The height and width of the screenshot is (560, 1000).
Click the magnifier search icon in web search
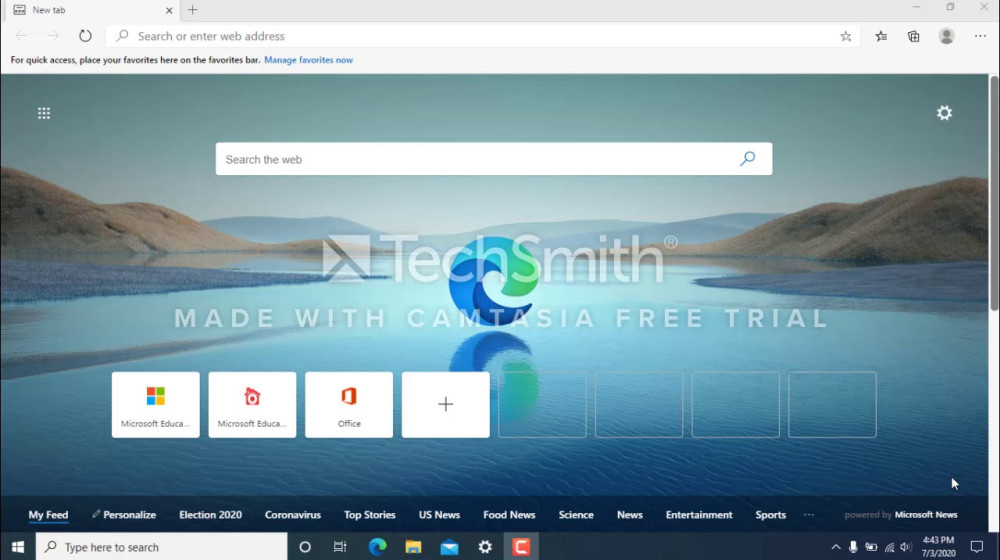[747, 159]
